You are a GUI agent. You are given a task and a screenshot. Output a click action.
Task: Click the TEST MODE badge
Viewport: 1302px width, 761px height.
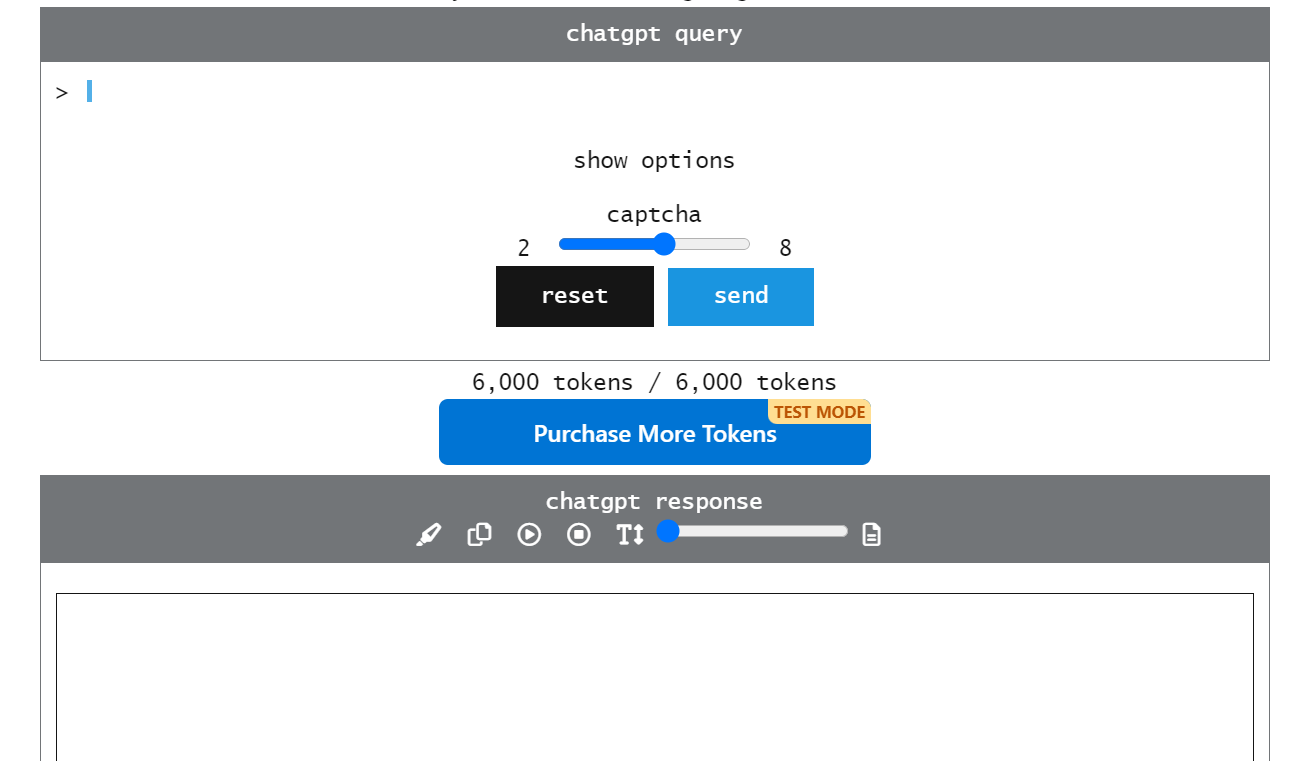click(x=819, y=411)
